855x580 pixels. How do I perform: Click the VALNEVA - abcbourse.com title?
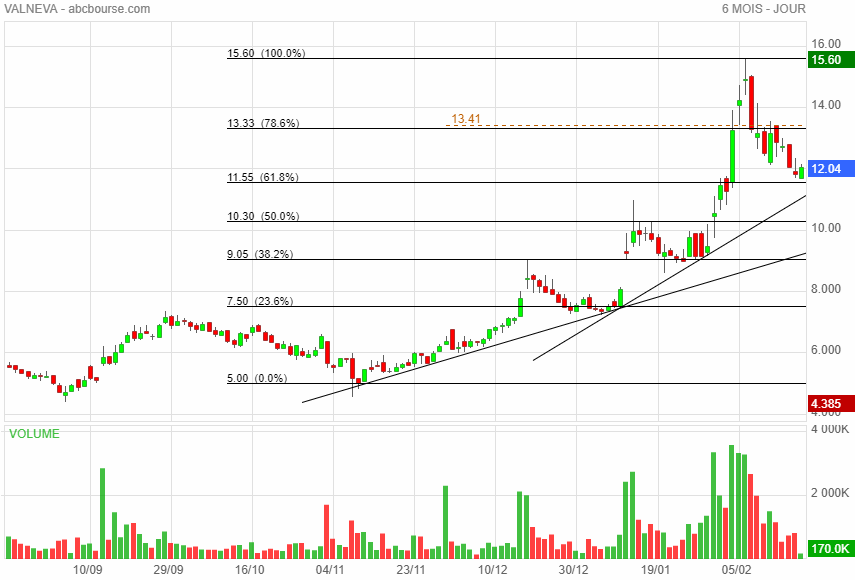coord(77,9)
